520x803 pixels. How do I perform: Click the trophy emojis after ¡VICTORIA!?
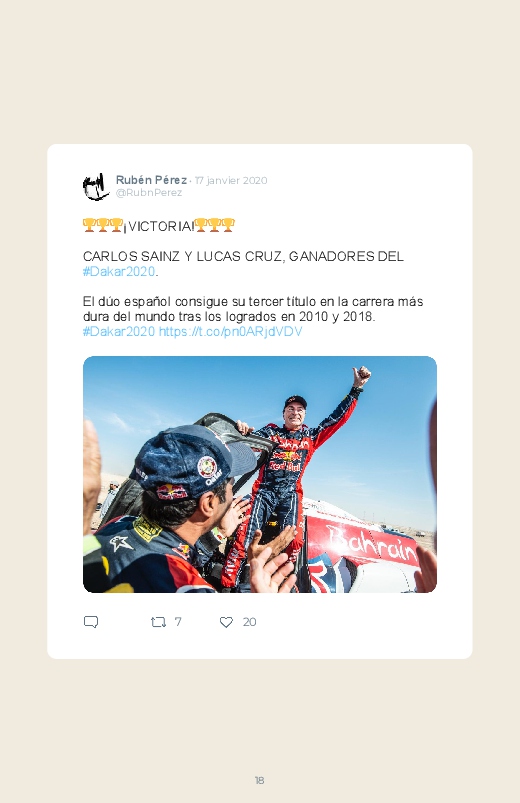tap(215, 225)
